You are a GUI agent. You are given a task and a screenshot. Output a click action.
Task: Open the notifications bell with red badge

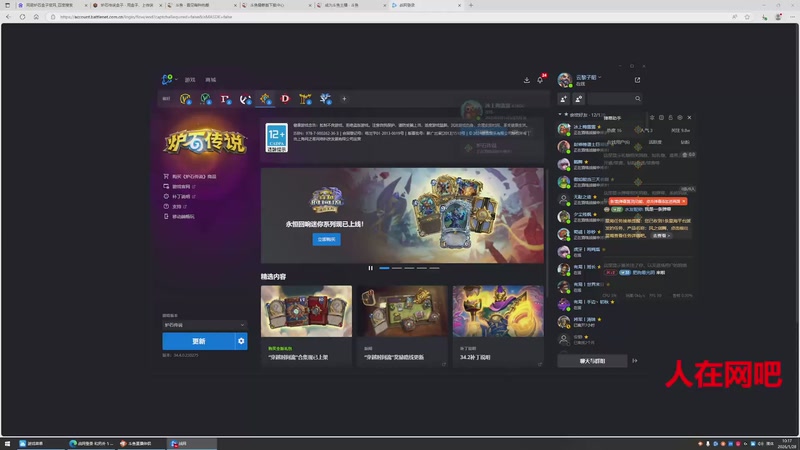click(541, 79)
